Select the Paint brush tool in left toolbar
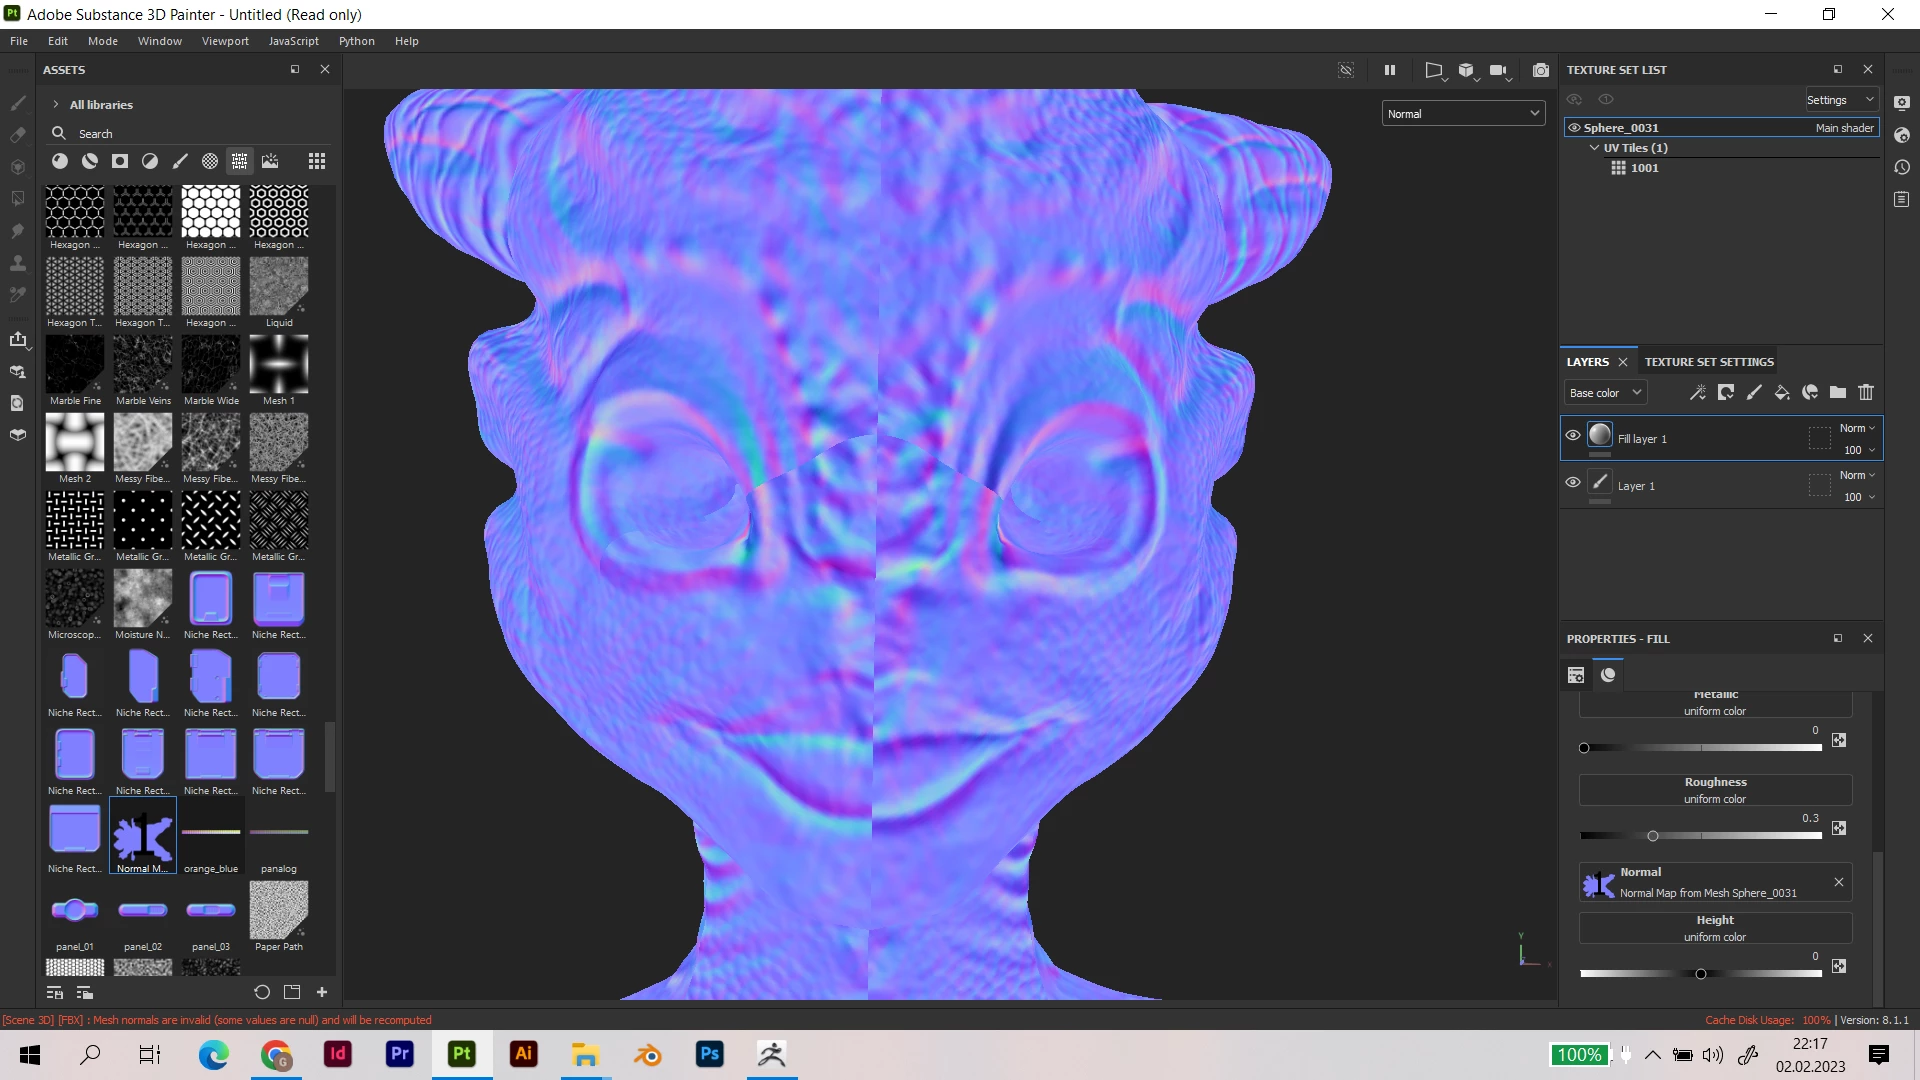Image resolution: width=1920 pixels, height=1080 pixels. [18, 103]
